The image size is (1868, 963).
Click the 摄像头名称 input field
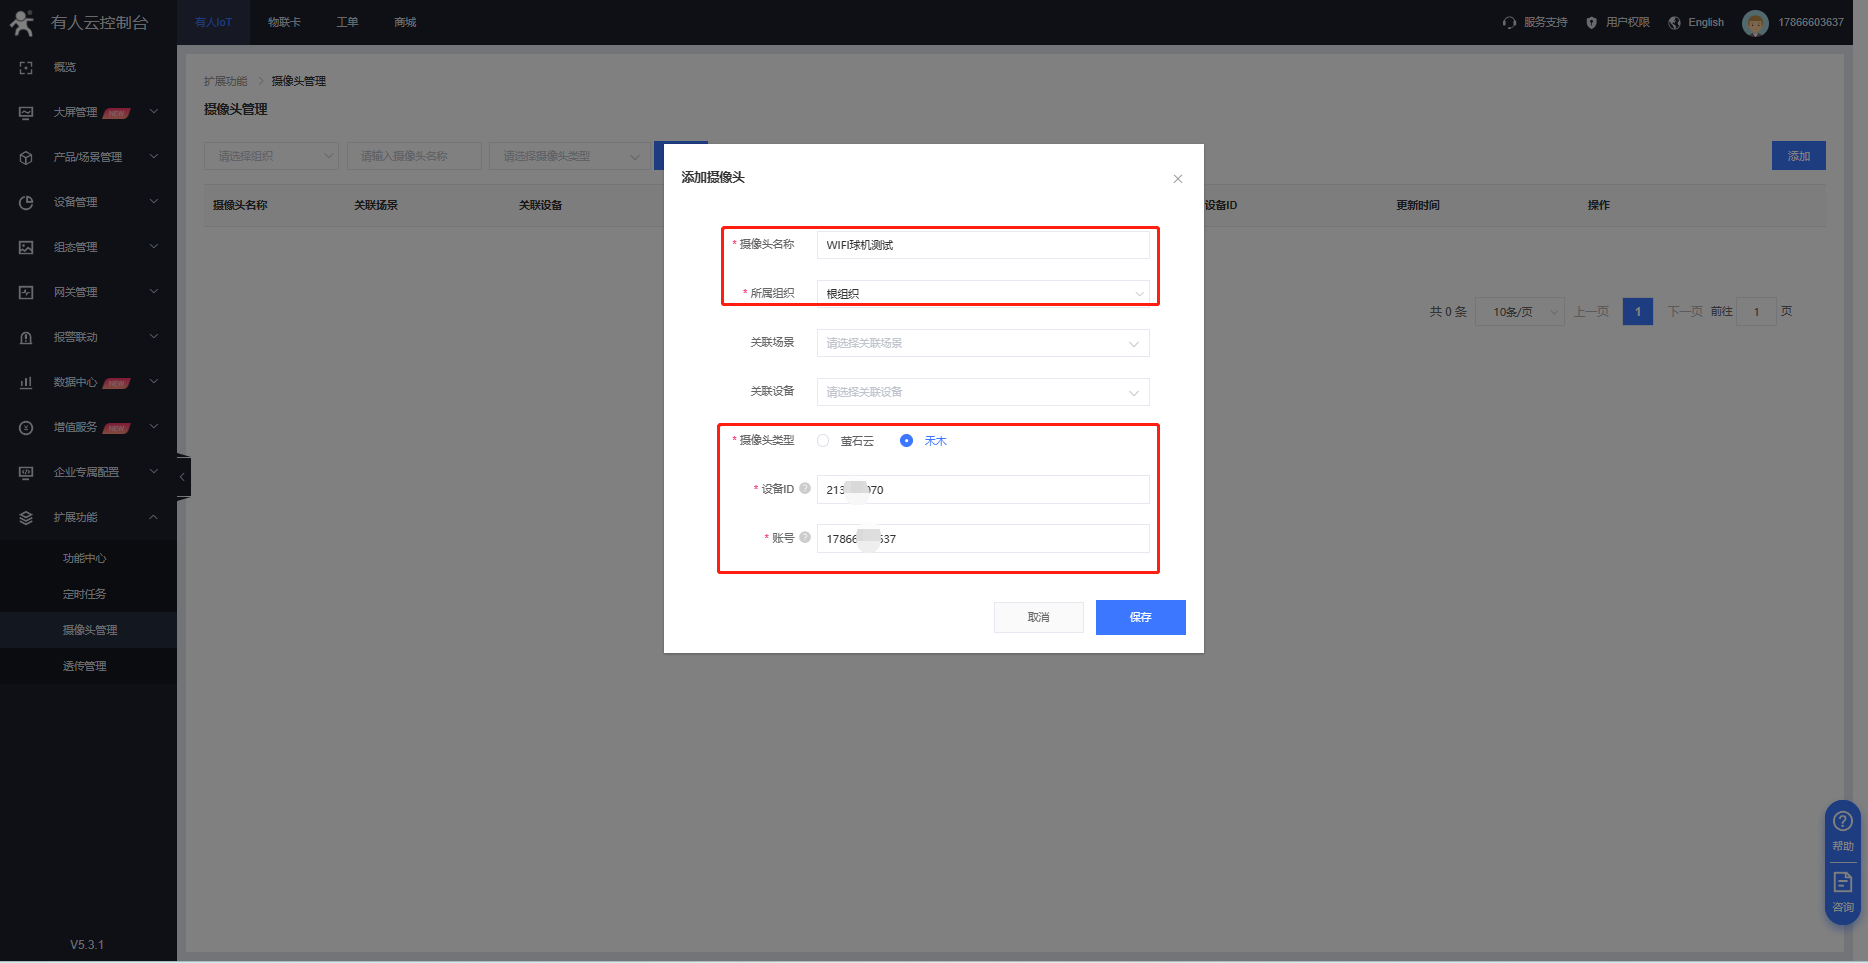click(x=982, y=245)
